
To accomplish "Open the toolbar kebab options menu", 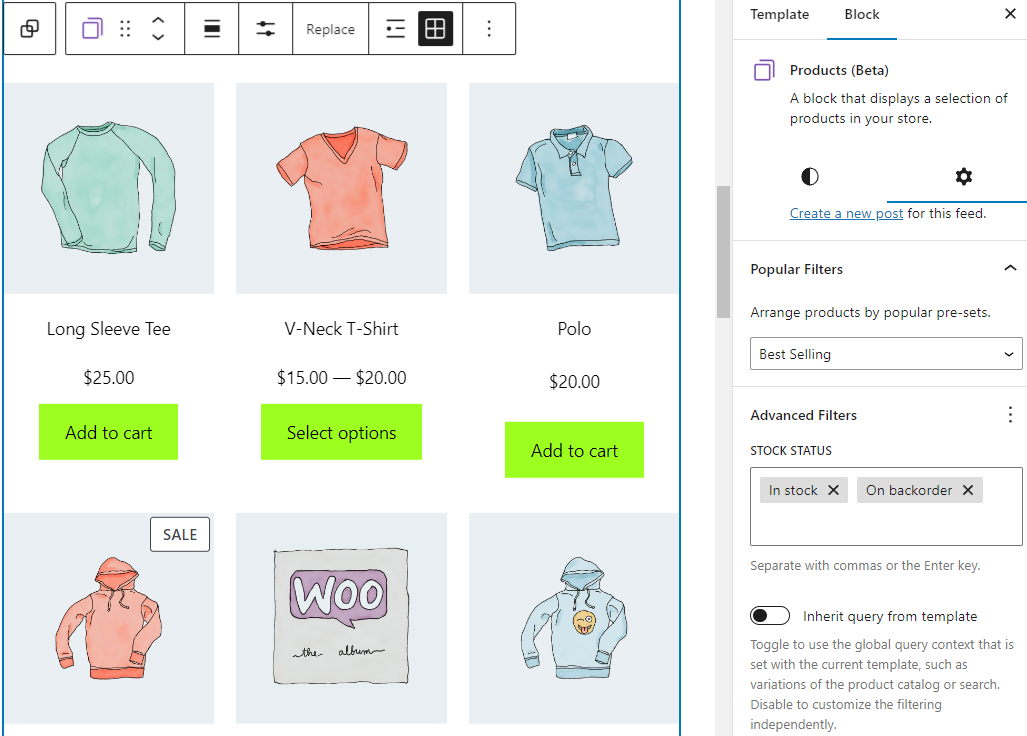I will pyautogui.click(x=489, y=28).
